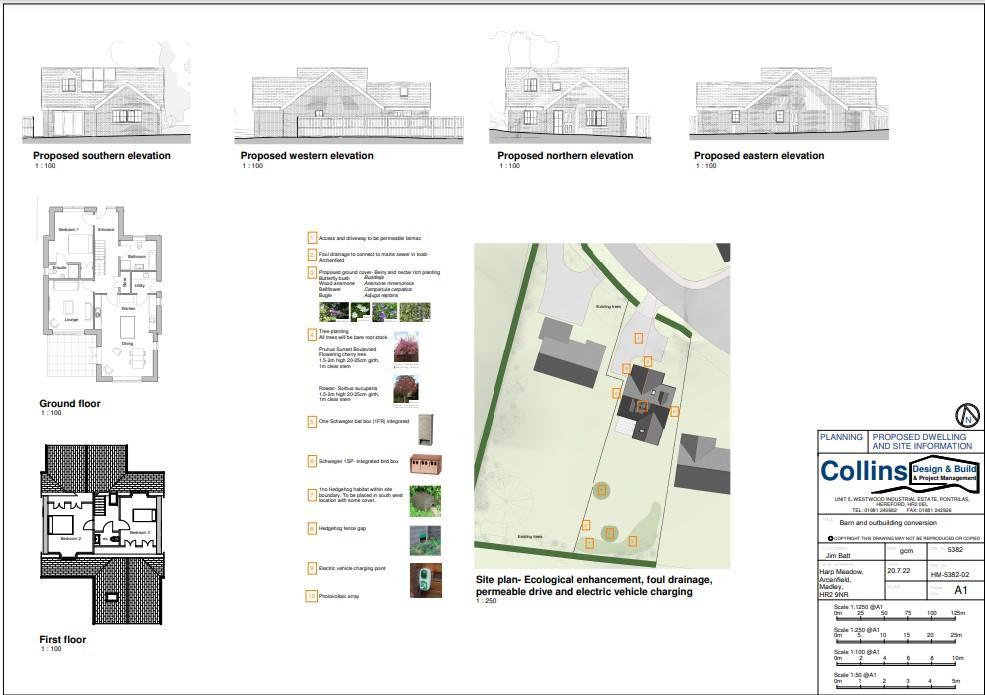Click the copyright circle symbol in title block
Viewport: 985px width, 695px height.
830,539
